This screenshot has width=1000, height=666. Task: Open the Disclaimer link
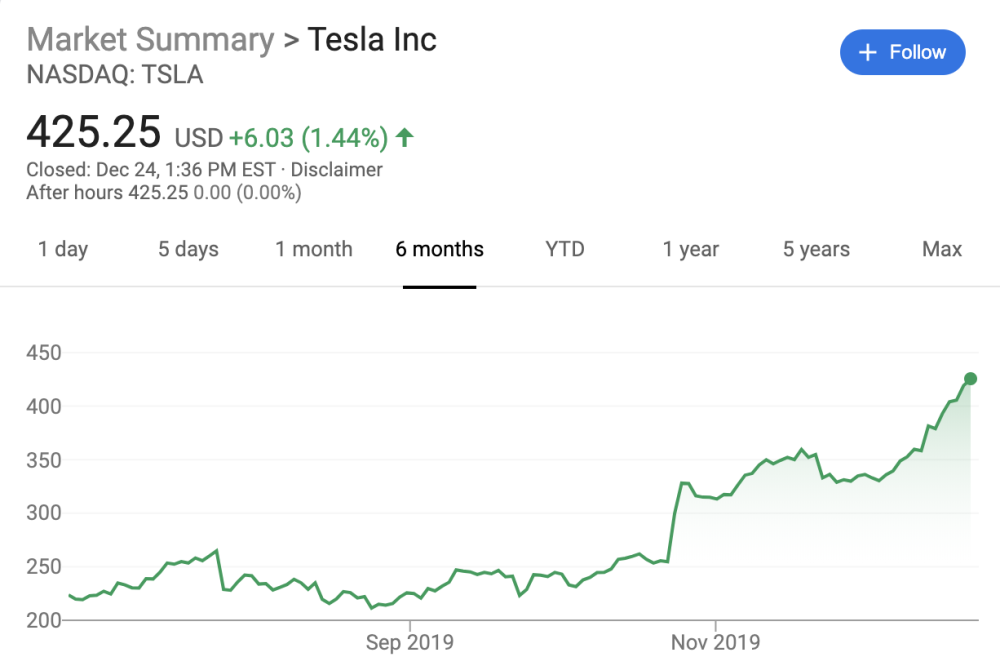(x=337, y=170)
